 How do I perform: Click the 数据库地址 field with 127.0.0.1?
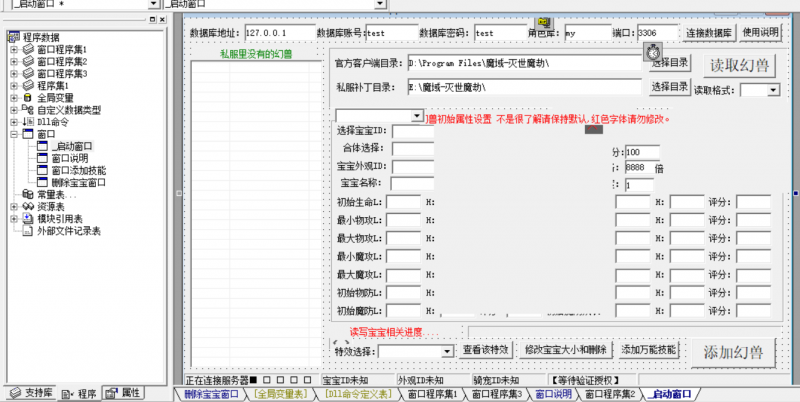(280, 33)
